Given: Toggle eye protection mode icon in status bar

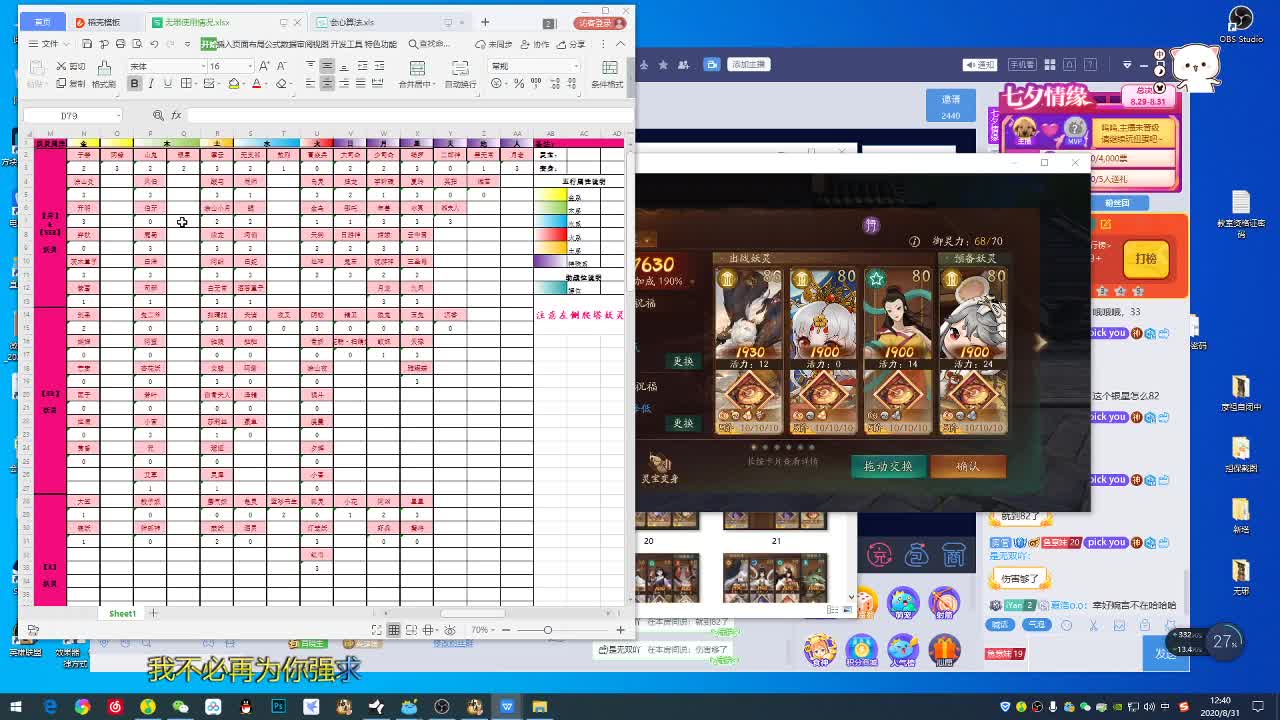Looking at the screenshot, I should (450, 630).
